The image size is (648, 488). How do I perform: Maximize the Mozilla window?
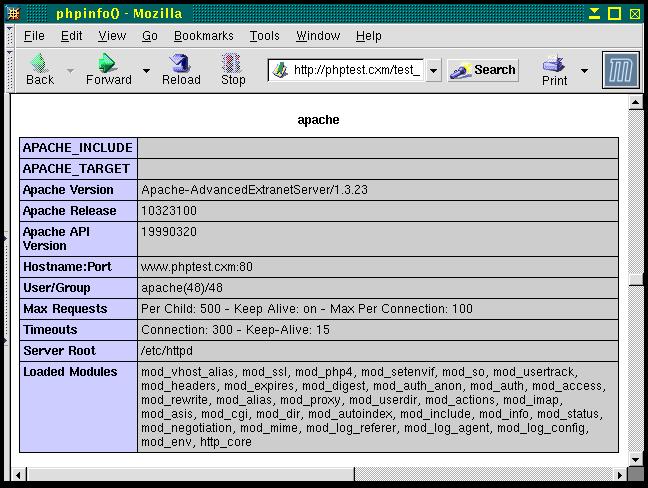(x=615, y=14)
